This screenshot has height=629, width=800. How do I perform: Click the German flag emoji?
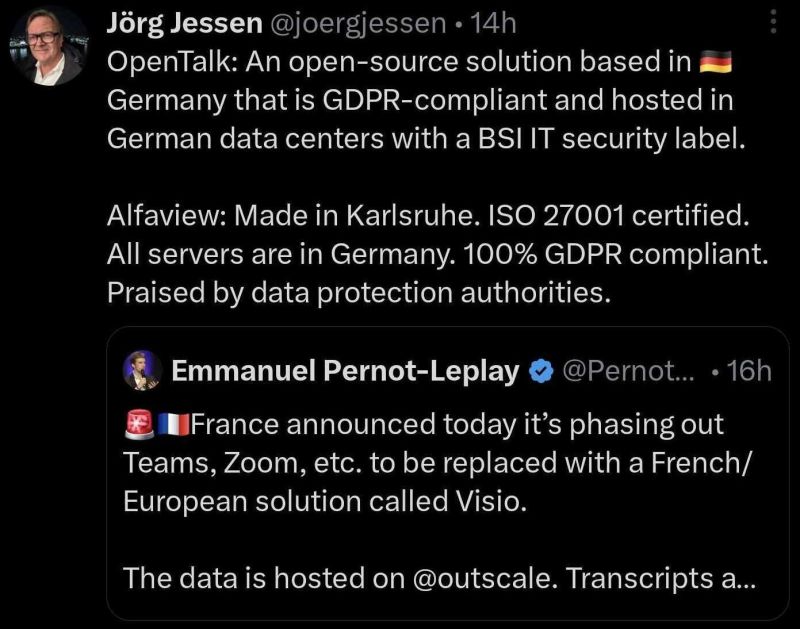[717, 62]
